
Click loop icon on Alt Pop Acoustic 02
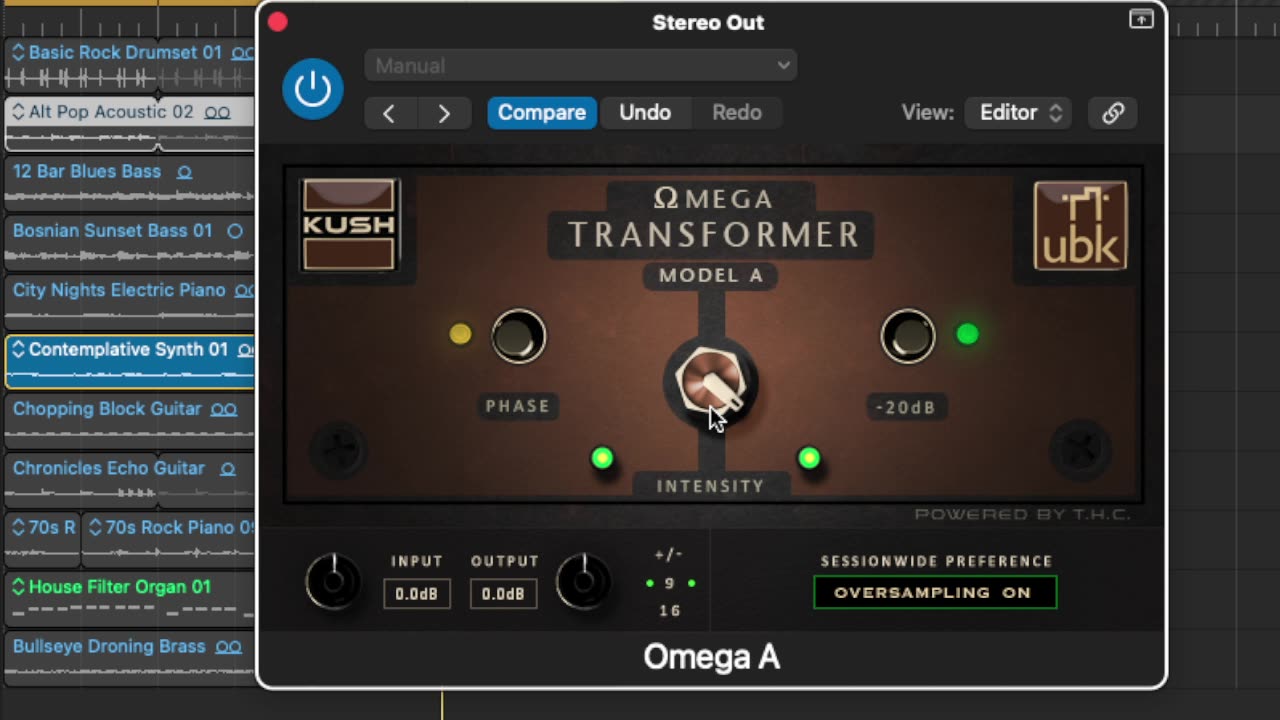[x=217, y=113]
